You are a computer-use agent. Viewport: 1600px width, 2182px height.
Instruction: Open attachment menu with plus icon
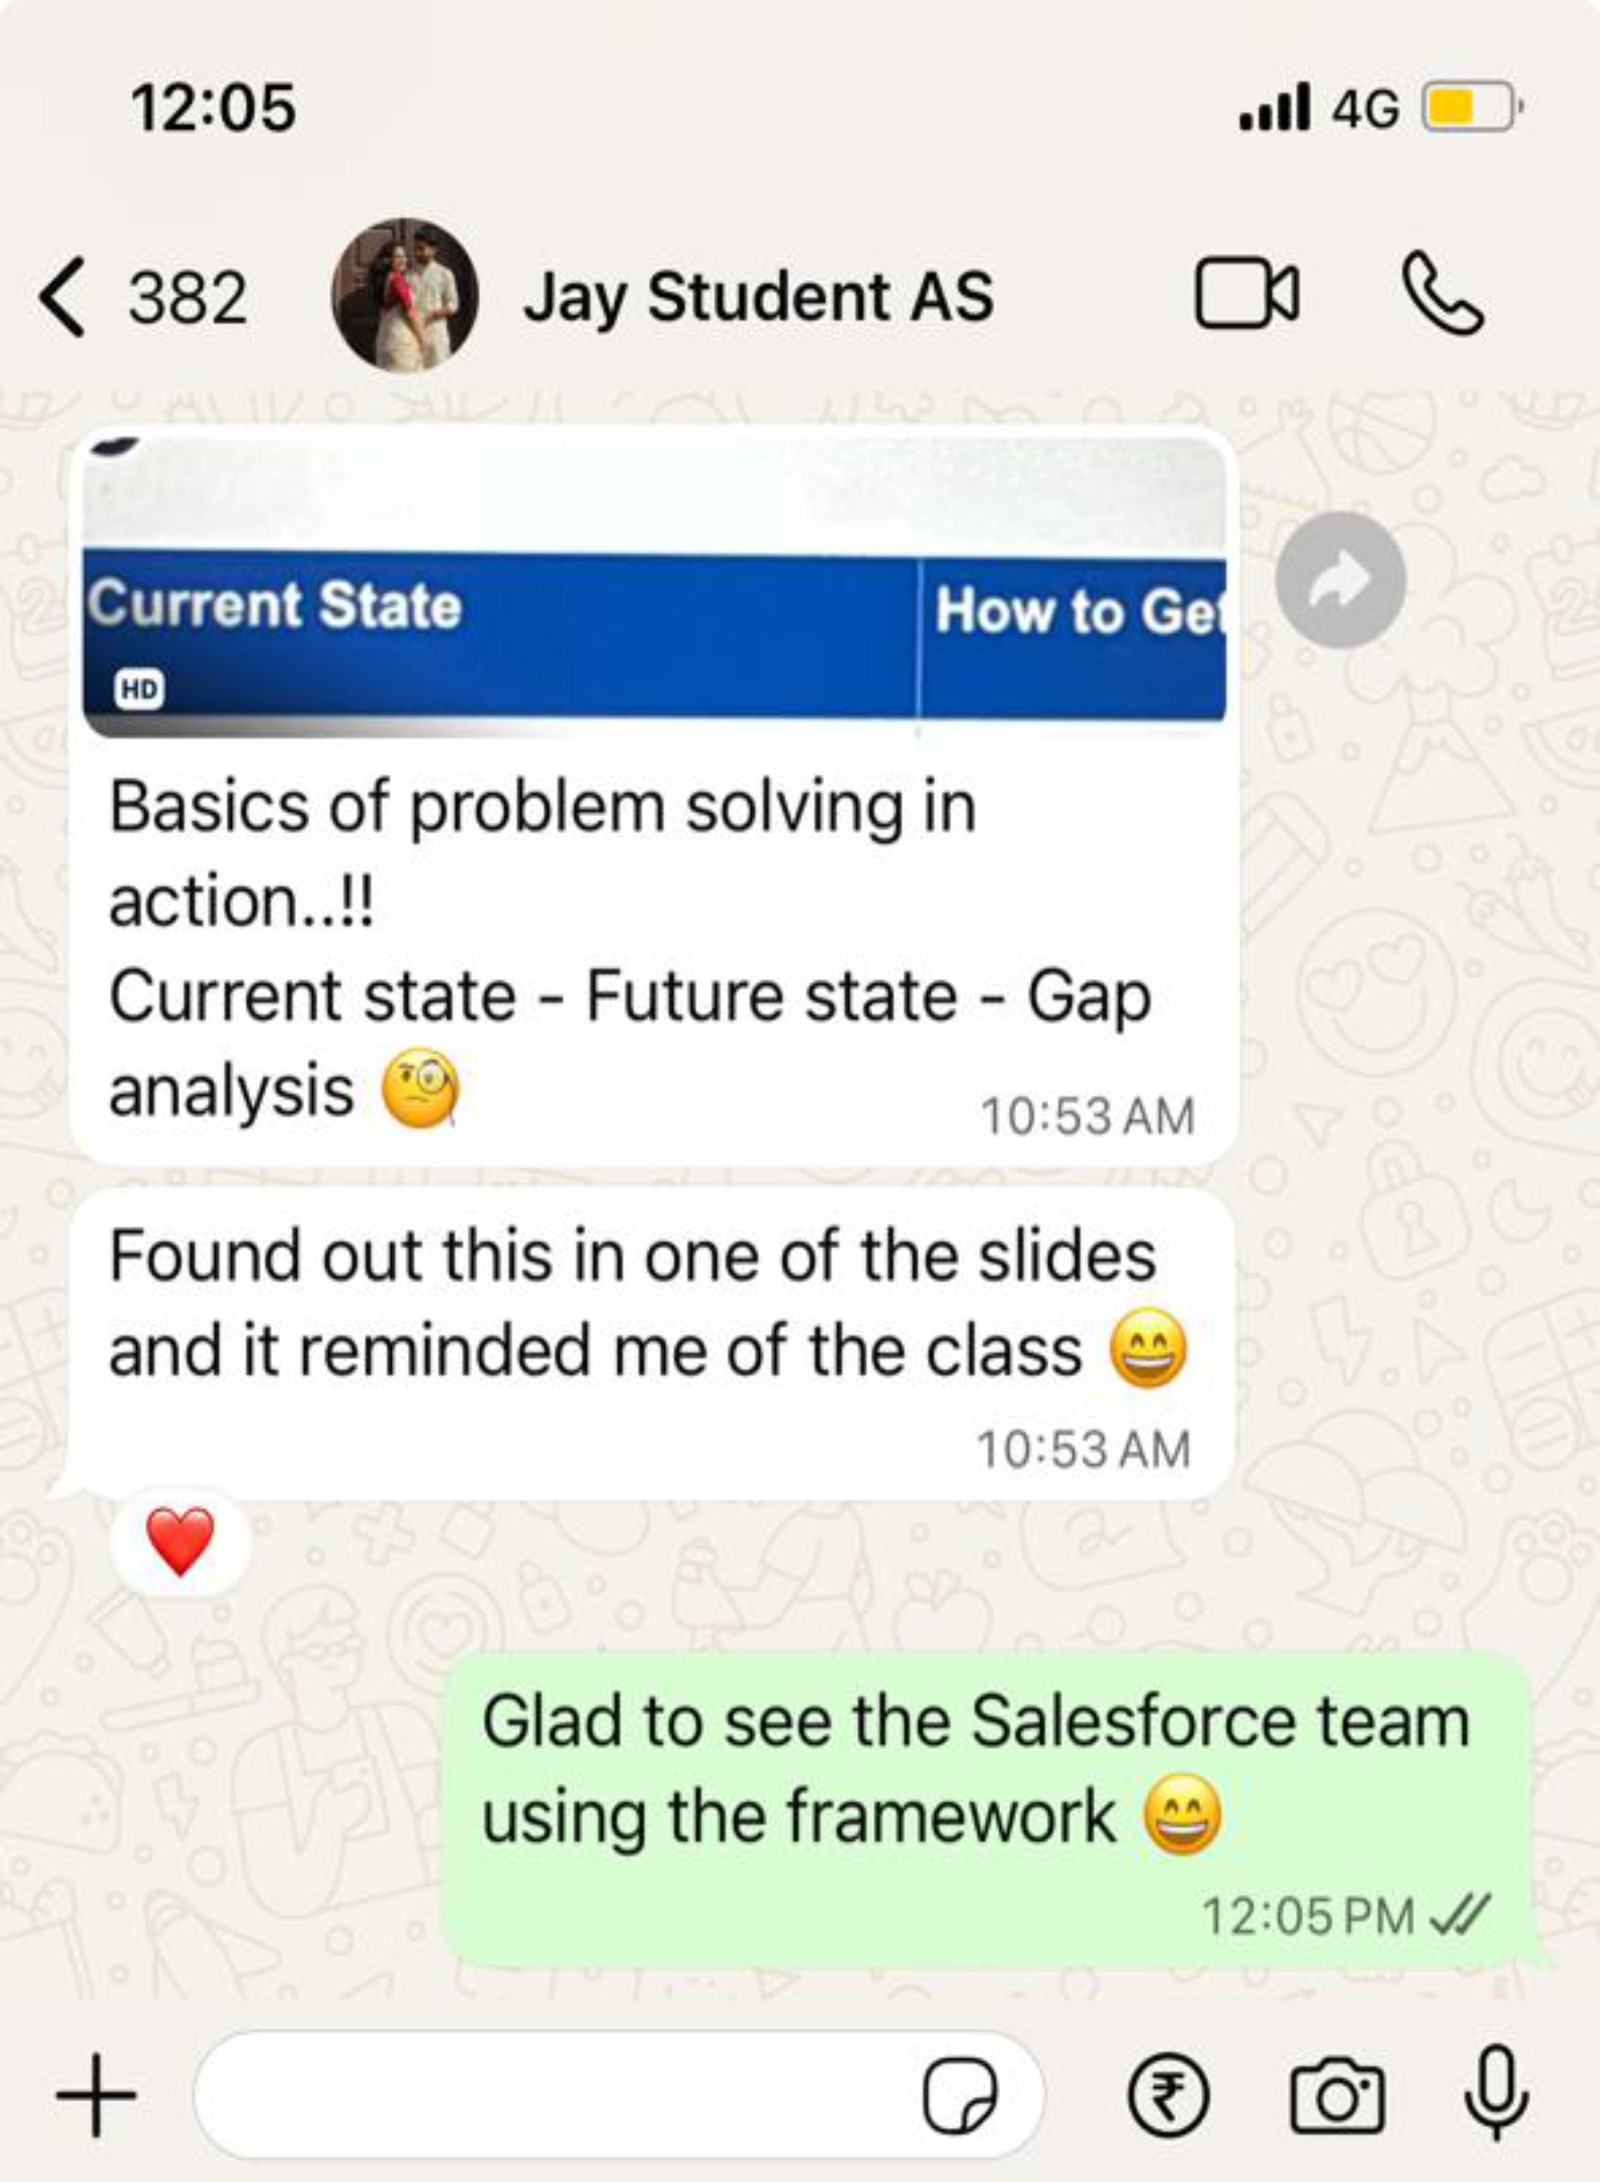coord(96,2095)
